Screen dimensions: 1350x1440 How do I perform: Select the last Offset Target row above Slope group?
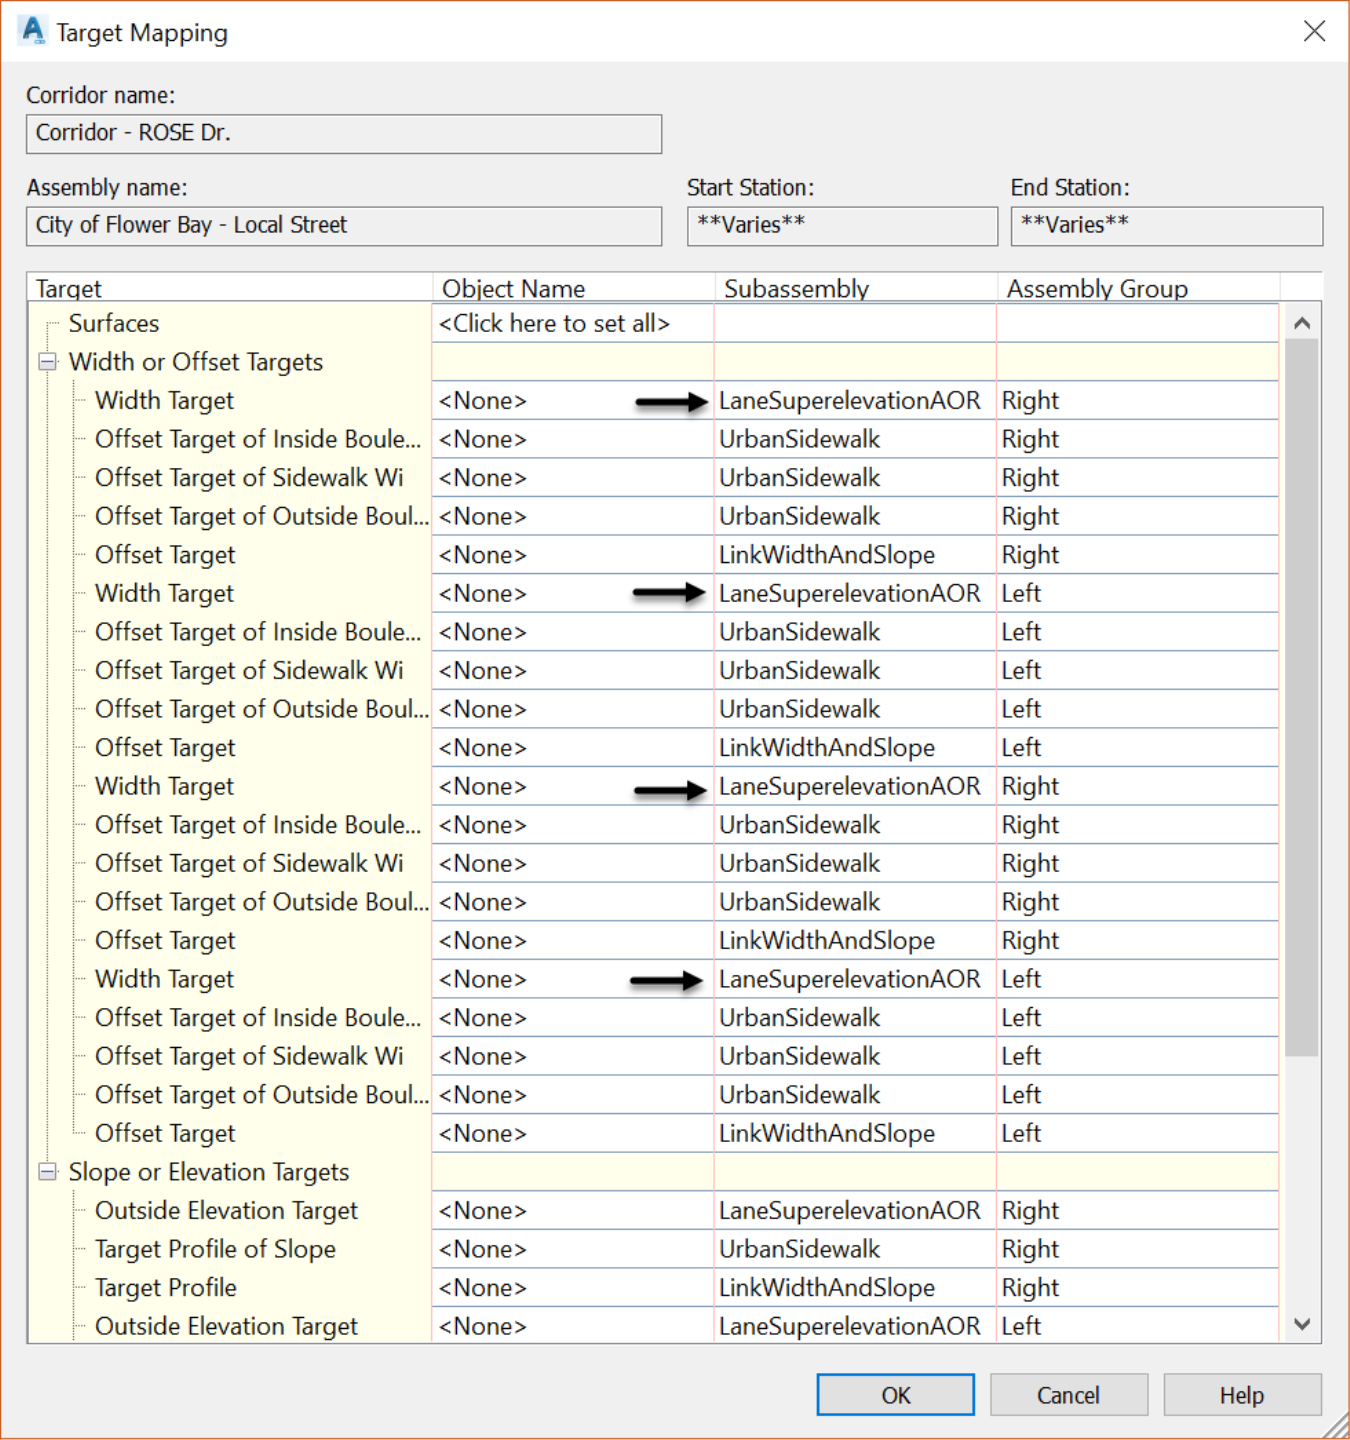(165, 1134)
